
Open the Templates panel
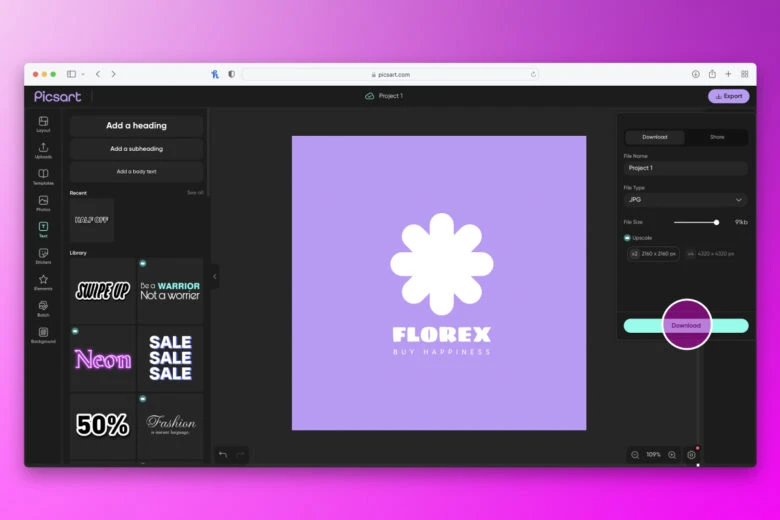click(x=43, y=177)
